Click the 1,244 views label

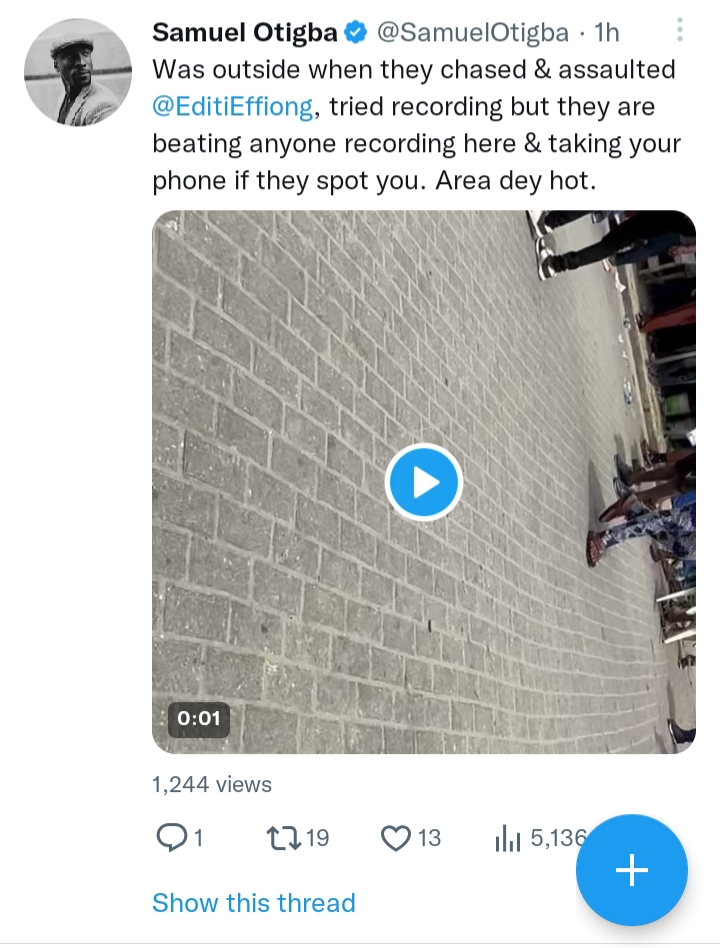[x=212, y=784]
